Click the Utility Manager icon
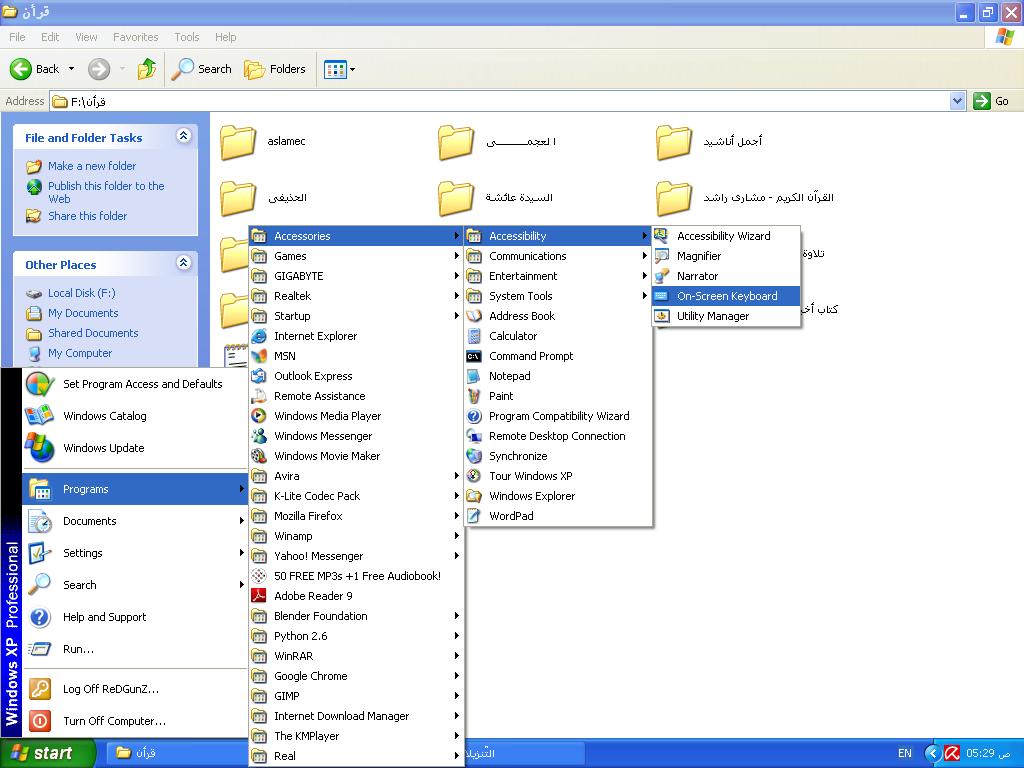Viewport: 1024px width, 768px height. [662, 316]
